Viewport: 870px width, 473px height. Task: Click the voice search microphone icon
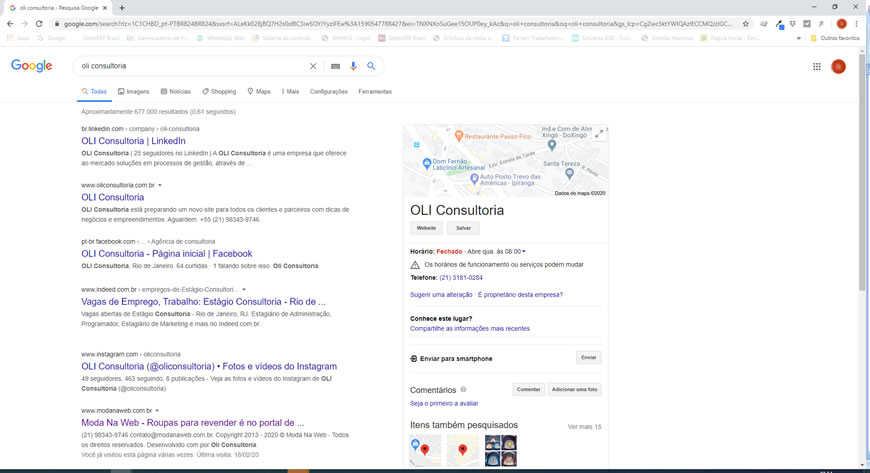tap(353, 66)
